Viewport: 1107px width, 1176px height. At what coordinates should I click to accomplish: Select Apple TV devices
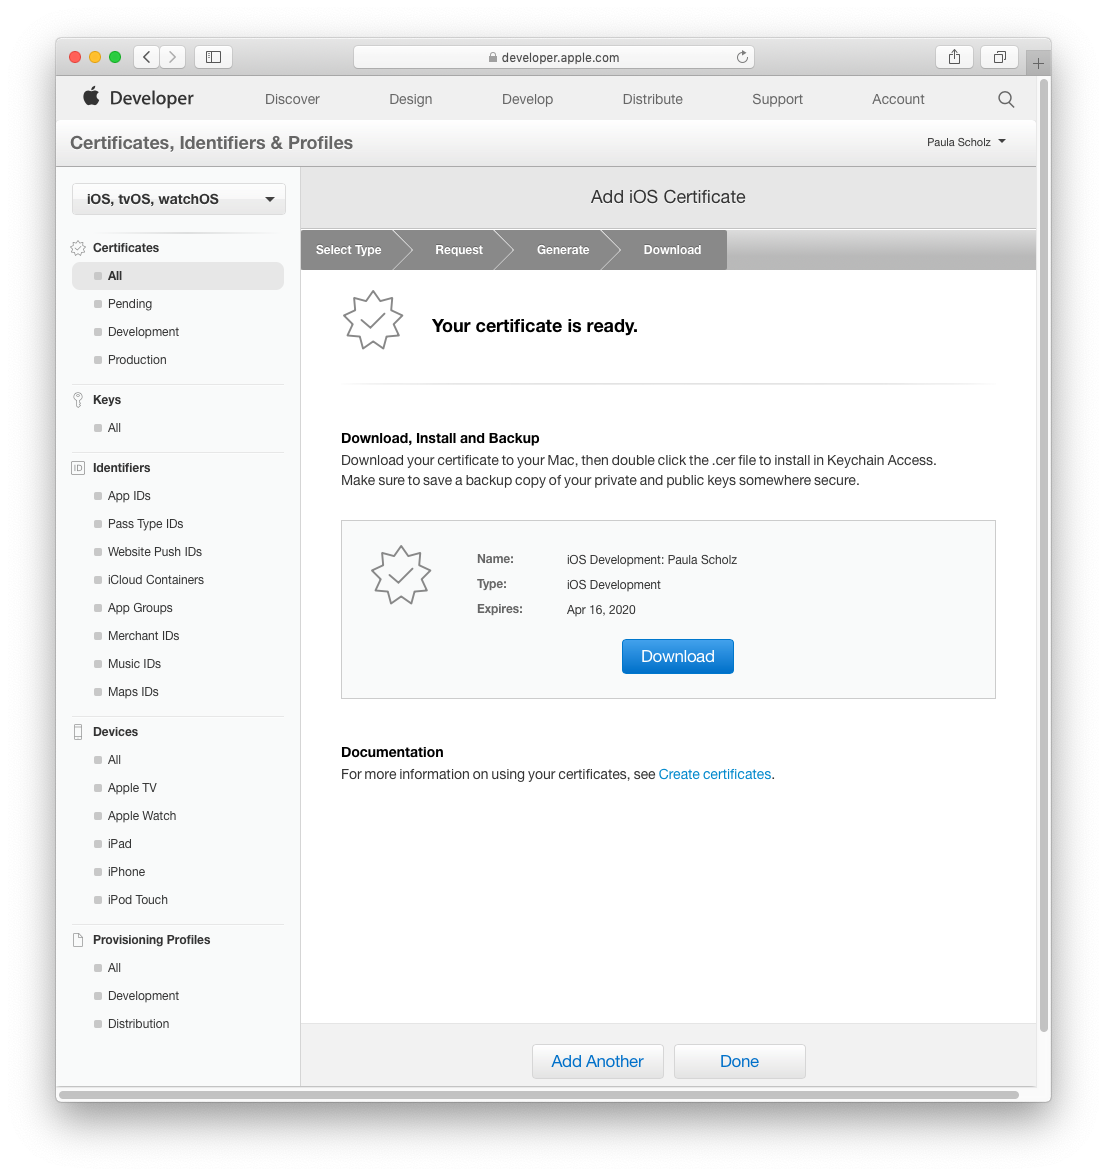[132, 788]
